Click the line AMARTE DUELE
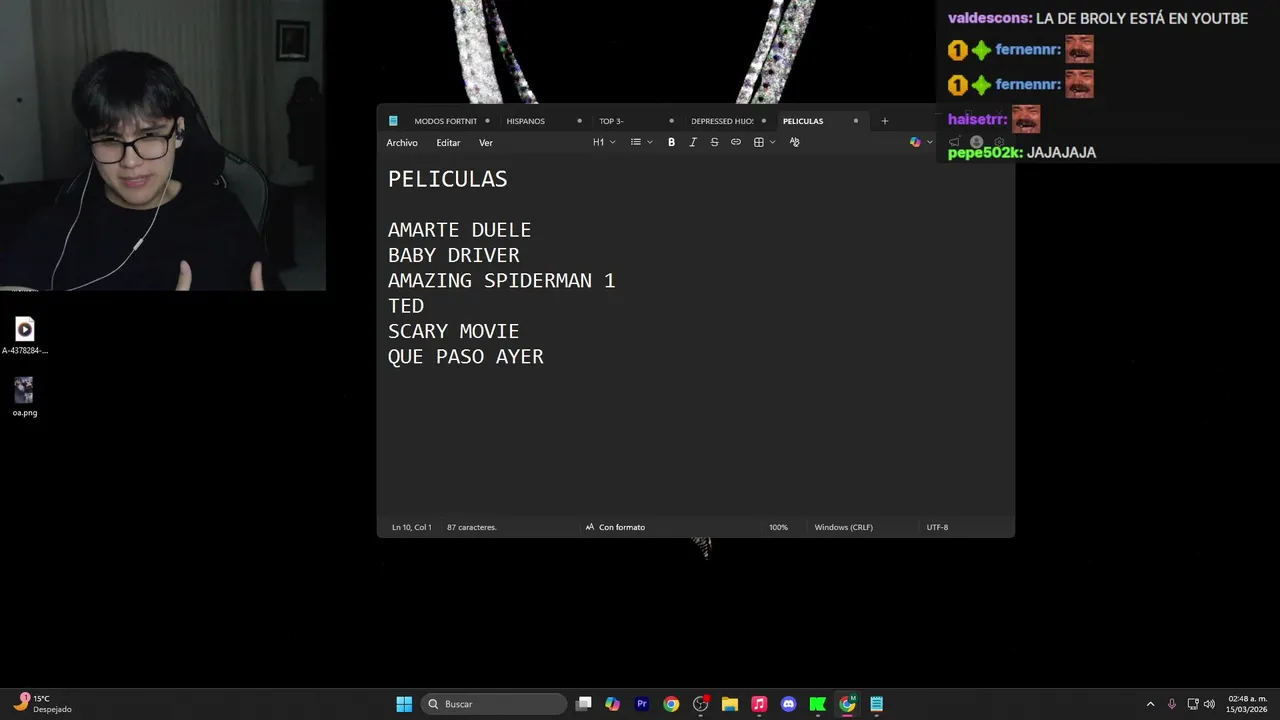The width and height of the screenshot is (1280, 720). click(x=460, y=230)
